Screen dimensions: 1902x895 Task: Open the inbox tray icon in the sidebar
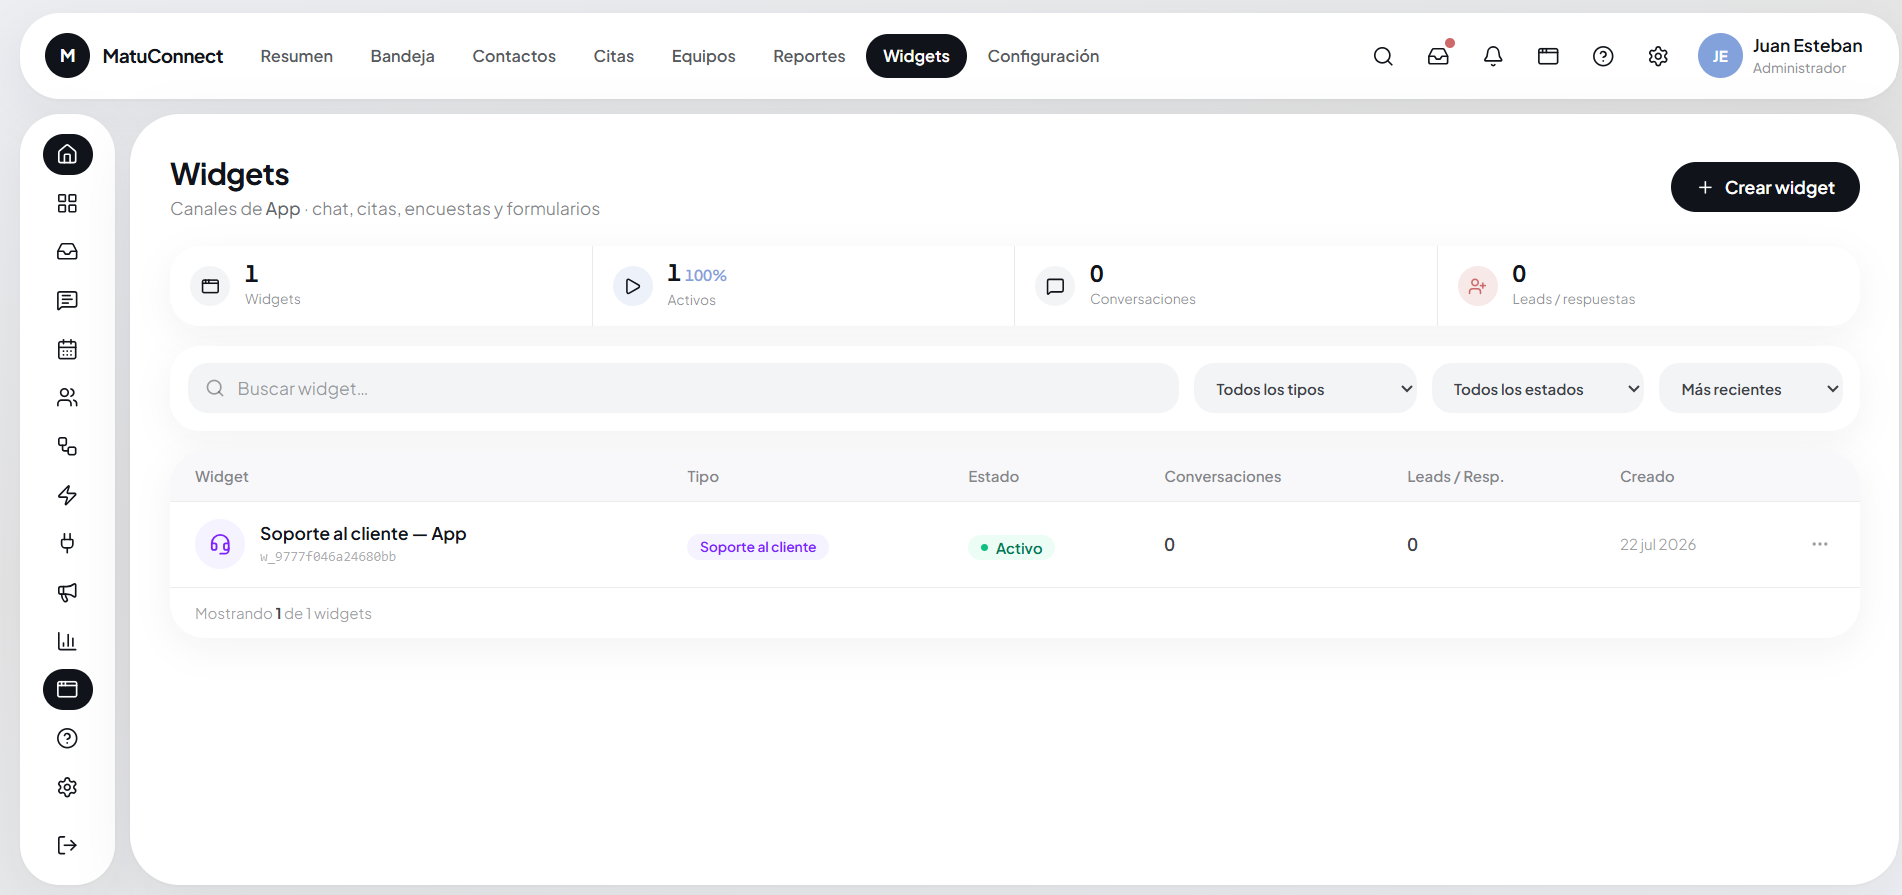coord(67,252)
